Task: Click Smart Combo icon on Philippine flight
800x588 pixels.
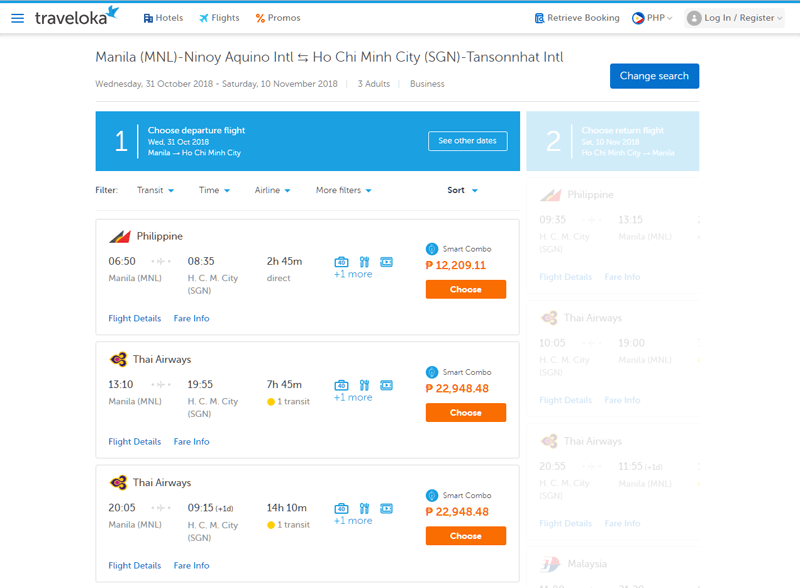Action: click(432, 249)
